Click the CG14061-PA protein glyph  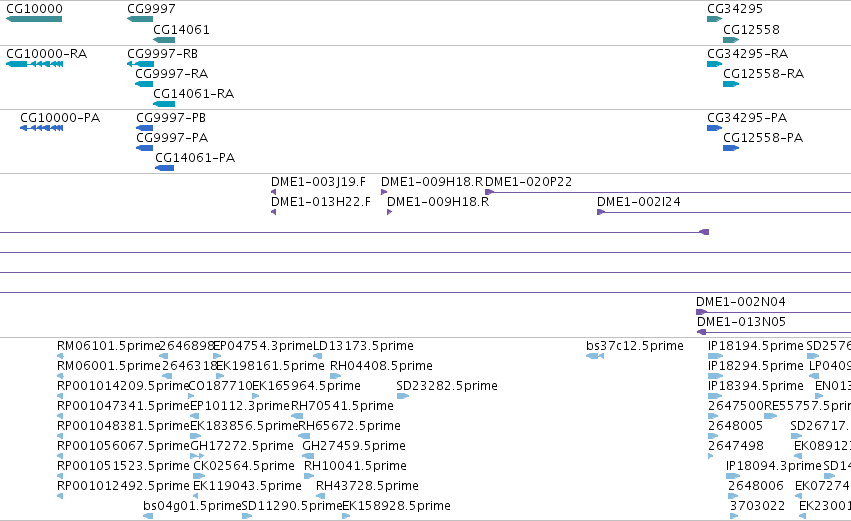[x=164, y=168]
